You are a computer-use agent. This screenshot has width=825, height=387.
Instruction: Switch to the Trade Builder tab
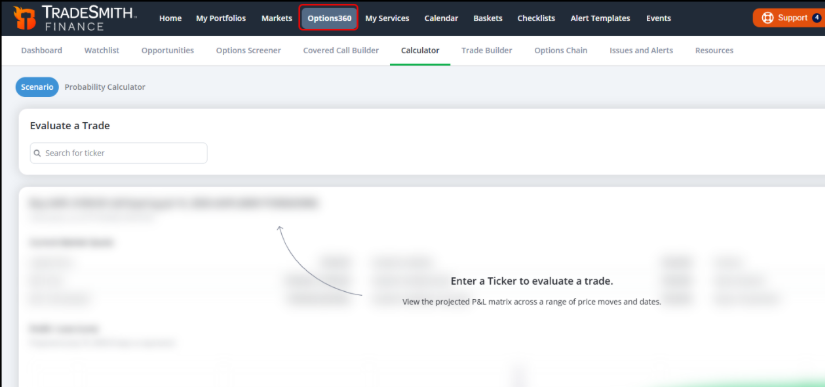(487, 50)
